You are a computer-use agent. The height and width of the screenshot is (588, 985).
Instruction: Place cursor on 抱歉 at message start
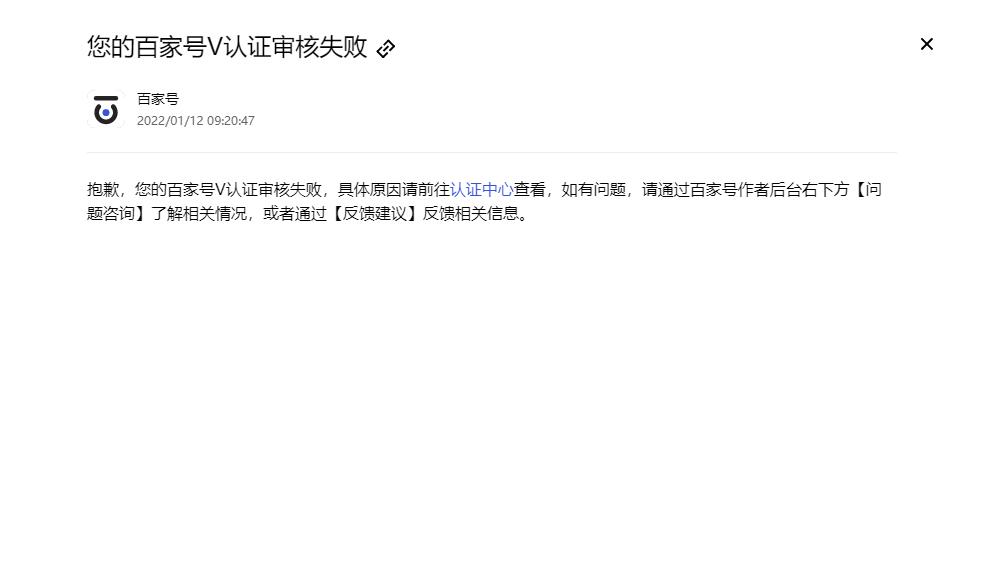click(103, 189)
